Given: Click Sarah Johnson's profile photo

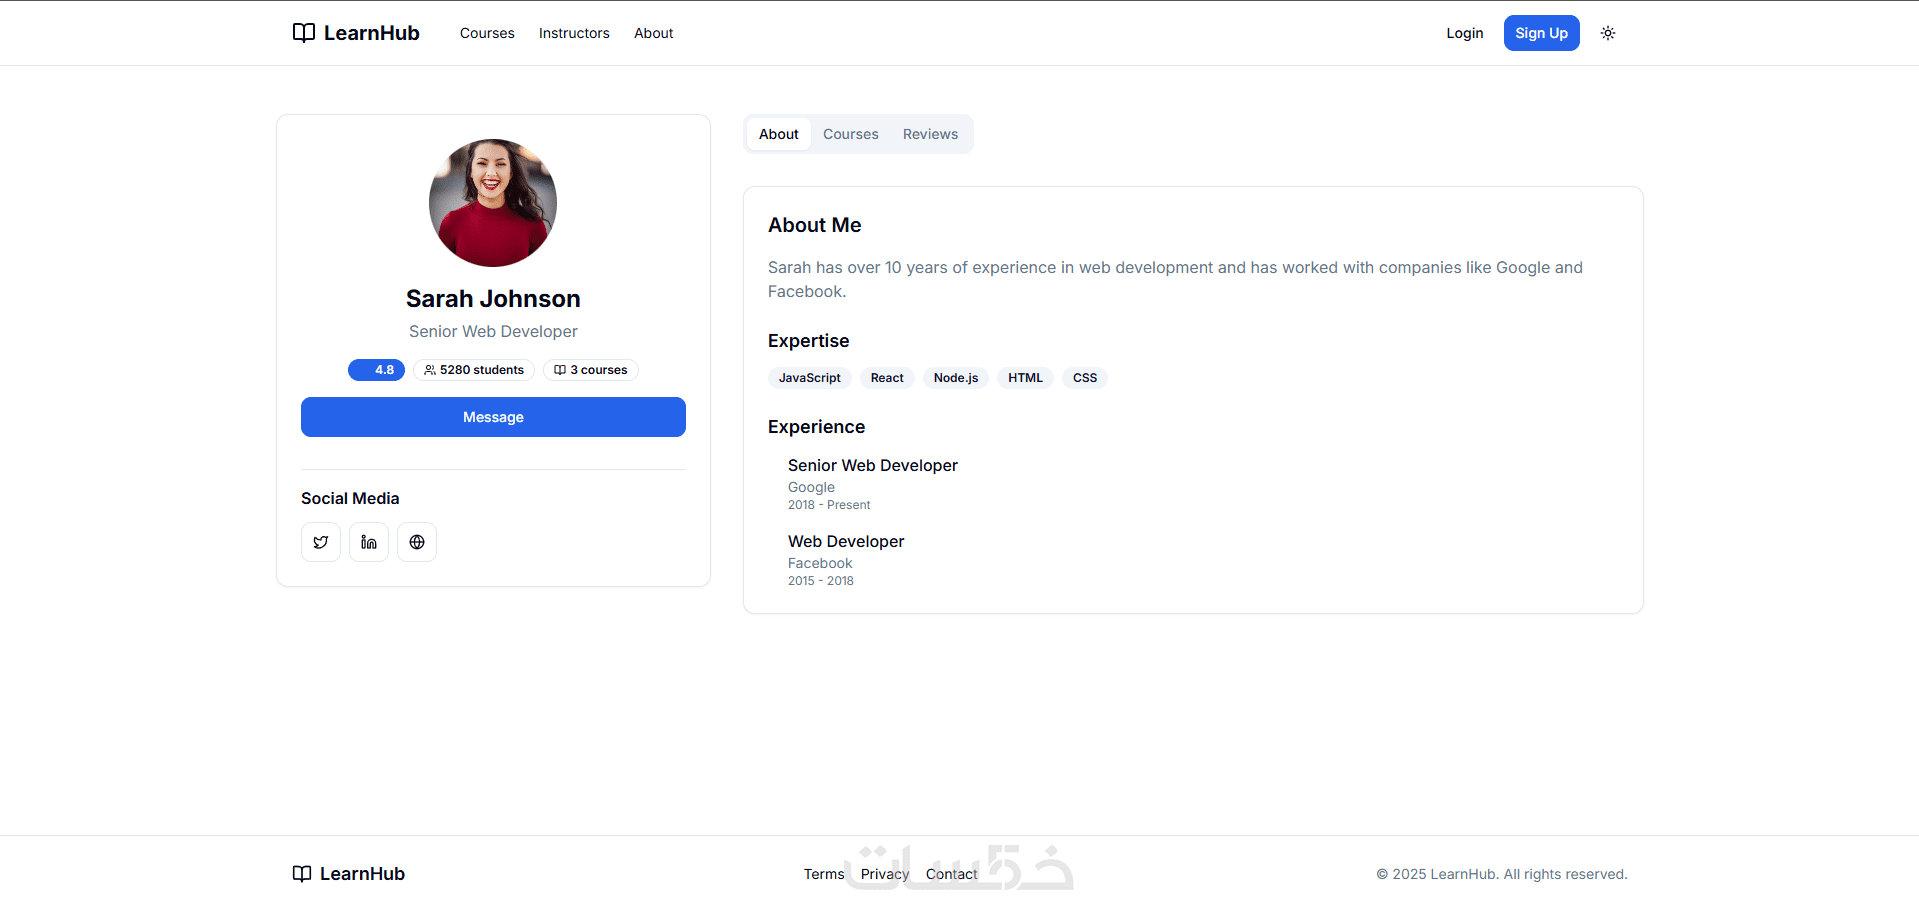Looking at the screenshot, I should click(493, 203).
